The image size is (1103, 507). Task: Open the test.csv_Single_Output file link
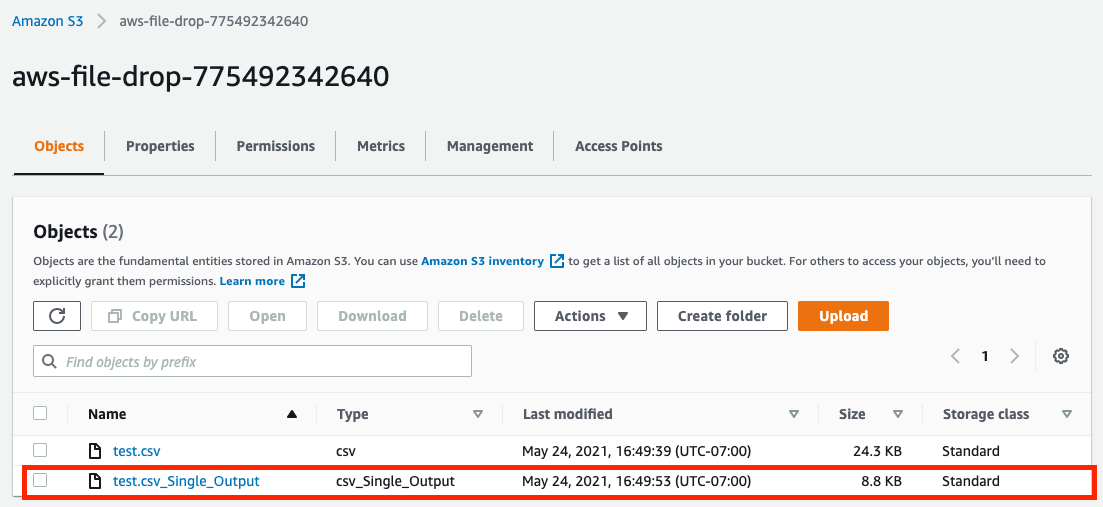click(x=186, y=481)
